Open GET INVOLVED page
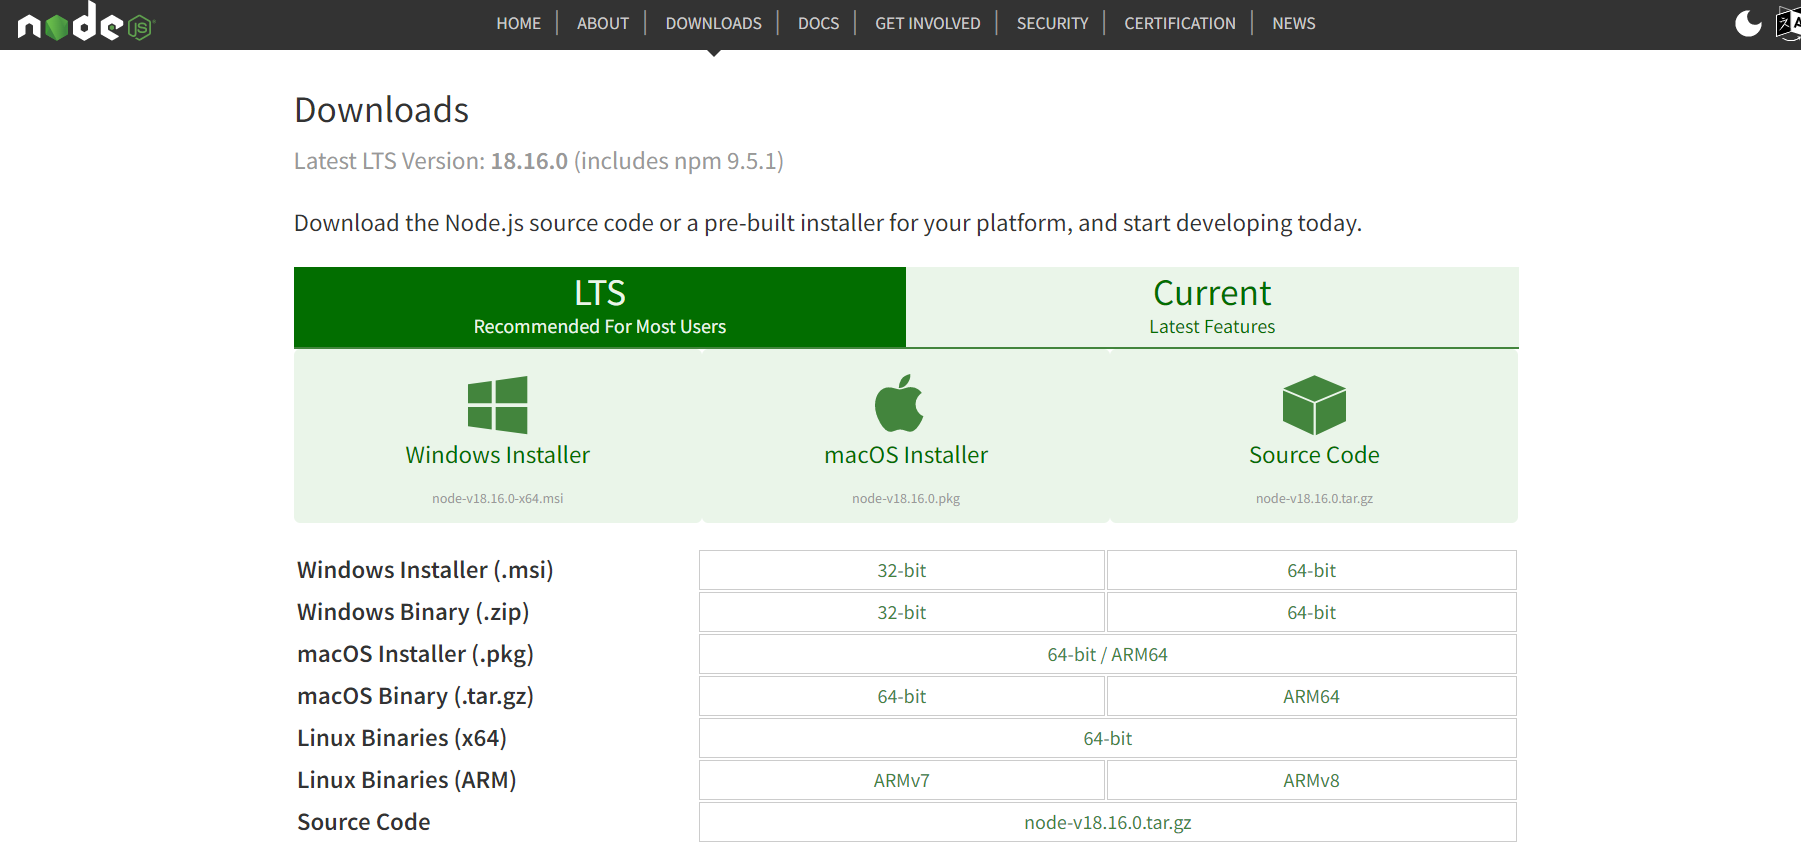The width and height of the screenshot is (1801, 852). (927, 23)
